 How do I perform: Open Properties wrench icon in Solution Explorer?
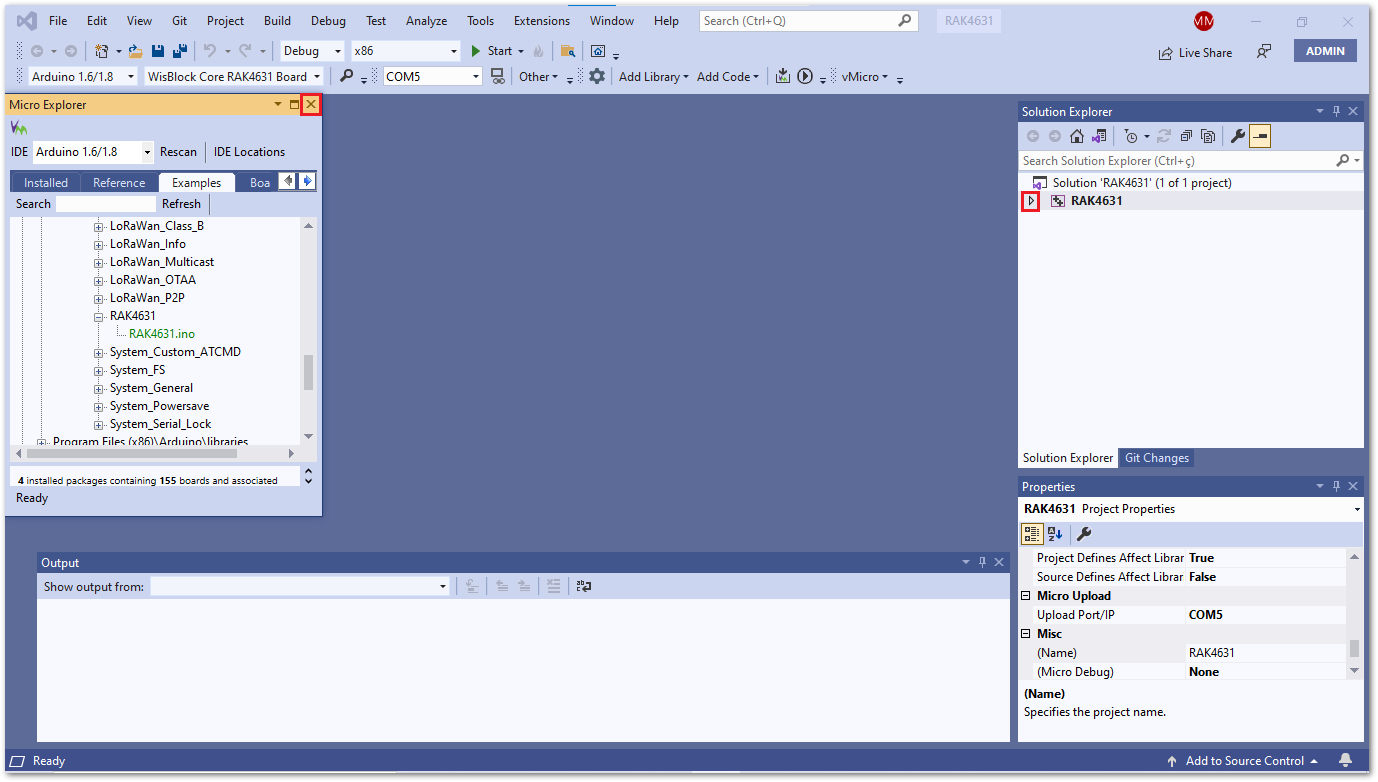pyautogui.click(x=1237, y=137)
